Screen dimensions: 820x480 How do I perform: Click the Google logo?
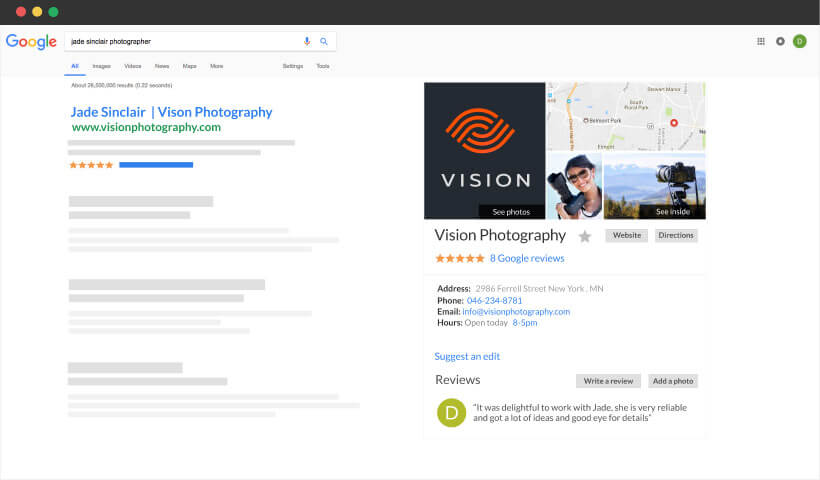pyautogui.click(x=31, y=41)
